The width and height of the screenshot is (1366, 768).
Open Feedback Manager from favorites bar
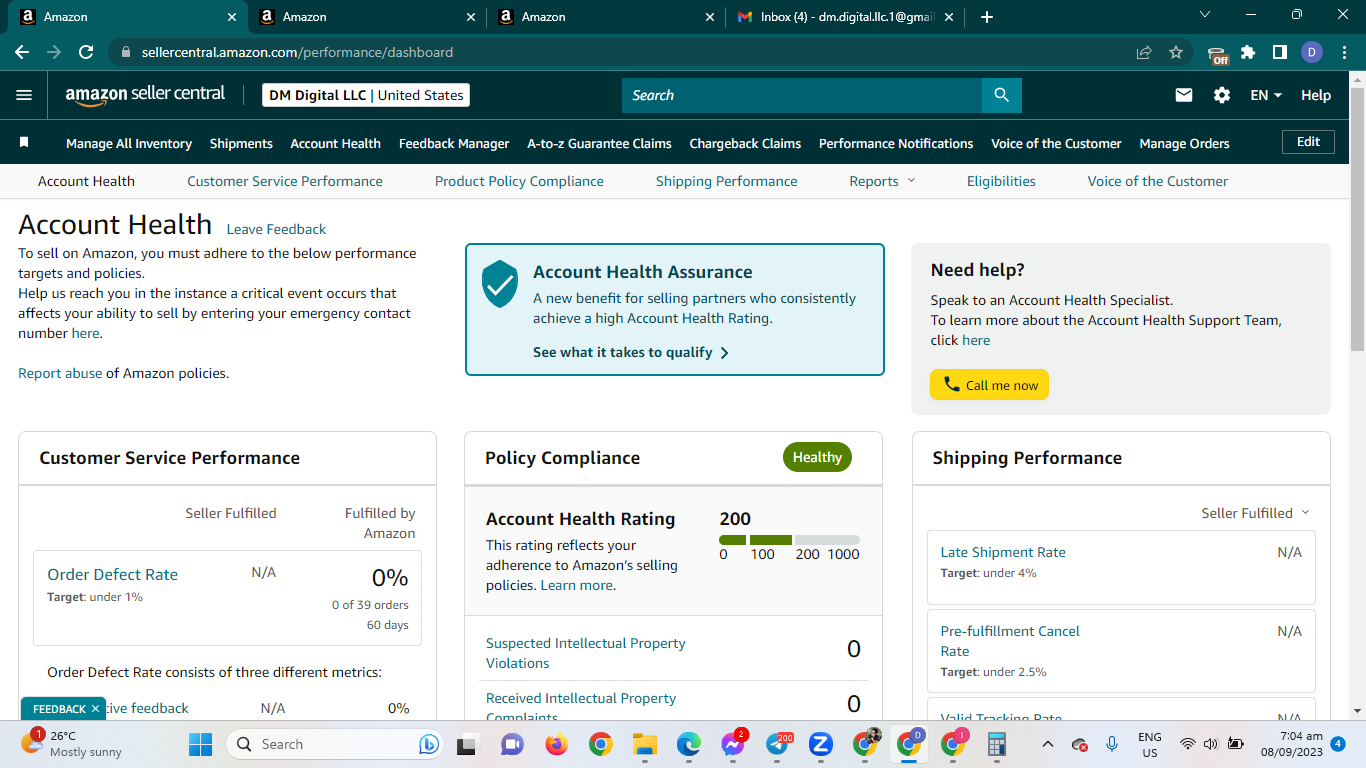pyautogui.click(x=454, y=143)
